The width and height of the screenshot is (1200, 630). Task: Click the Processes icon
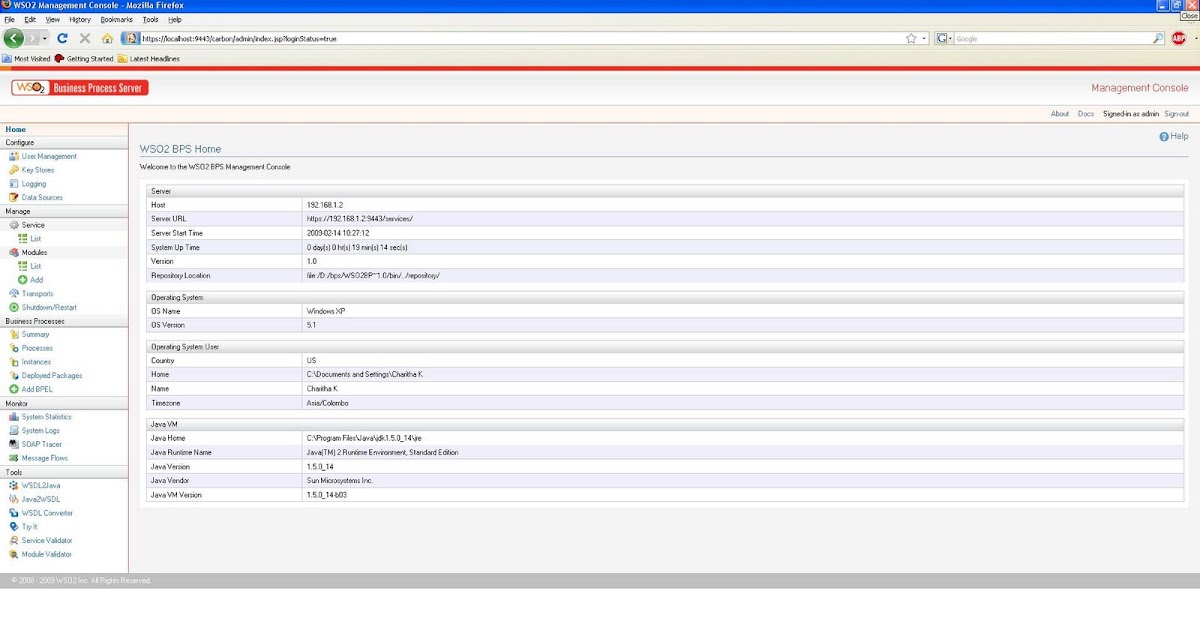click(x=13, y=348)
